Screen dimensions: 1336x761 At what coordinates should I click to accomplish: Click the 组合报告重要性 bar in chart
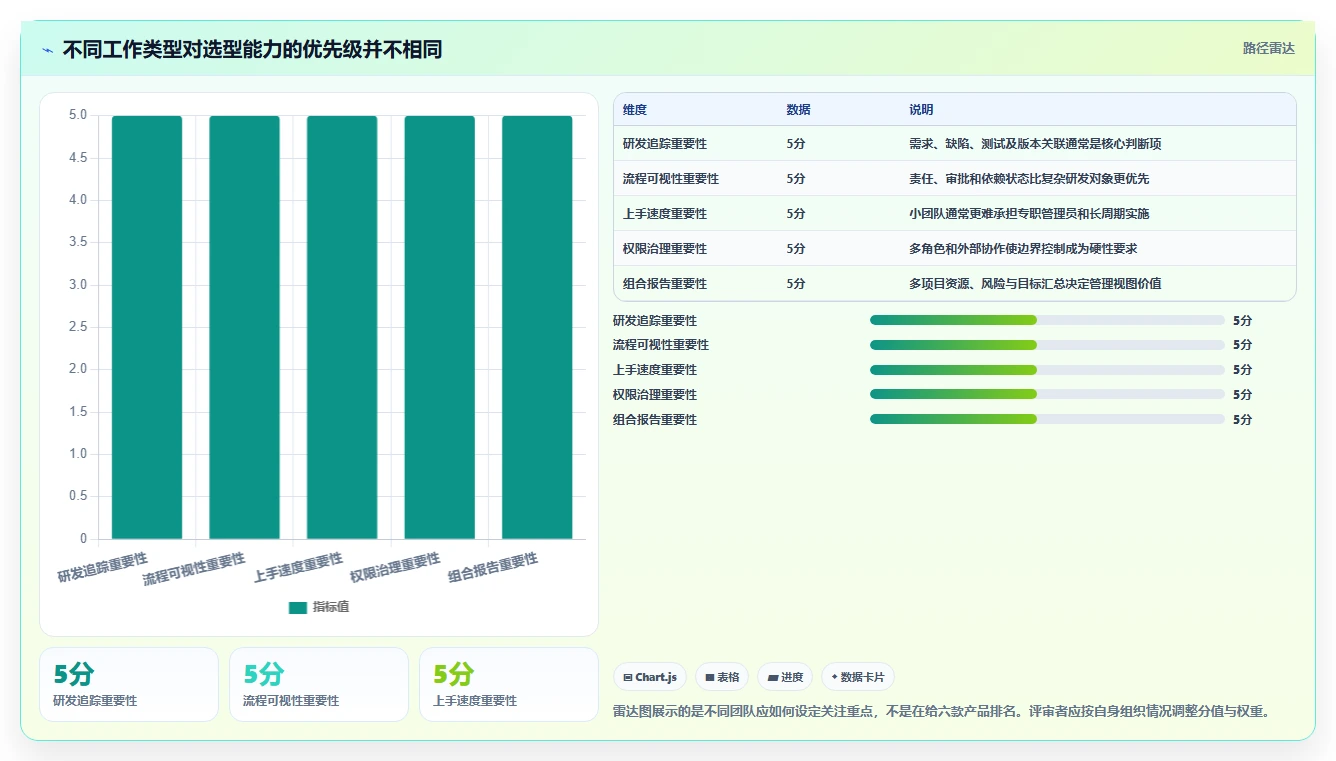point(537,327)
